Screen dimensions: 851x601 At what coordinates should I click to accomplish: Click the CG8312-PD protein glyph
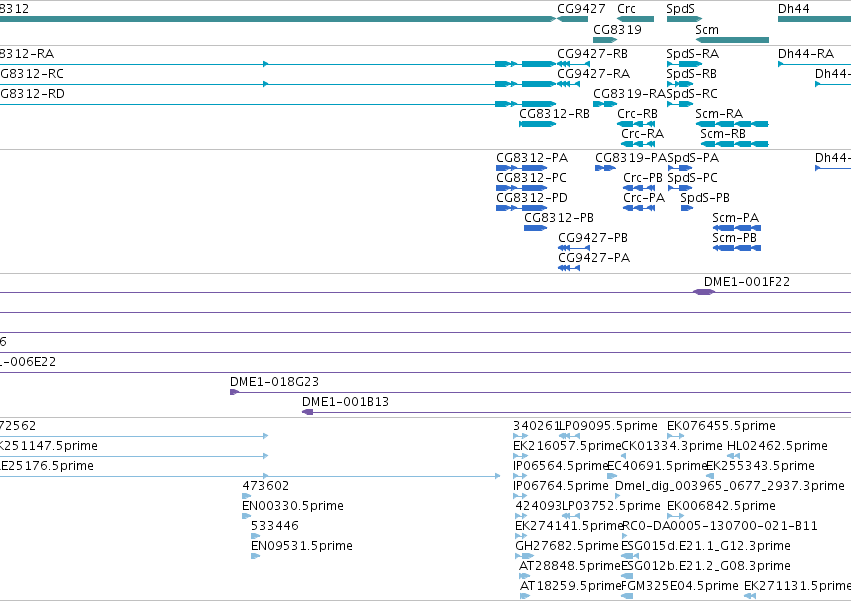[x=522, y=208]
